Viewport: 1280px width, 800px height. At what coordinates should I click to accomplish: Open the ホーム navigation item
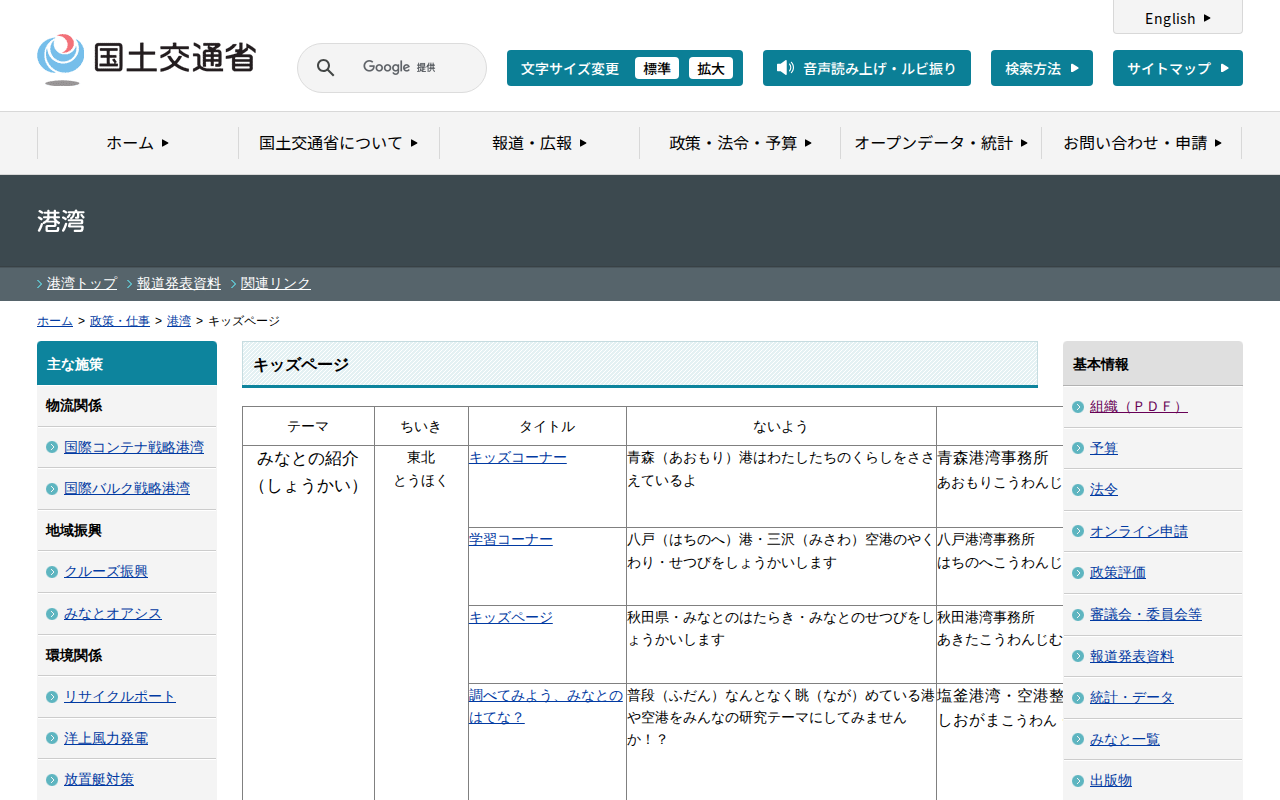coord(138,143)
